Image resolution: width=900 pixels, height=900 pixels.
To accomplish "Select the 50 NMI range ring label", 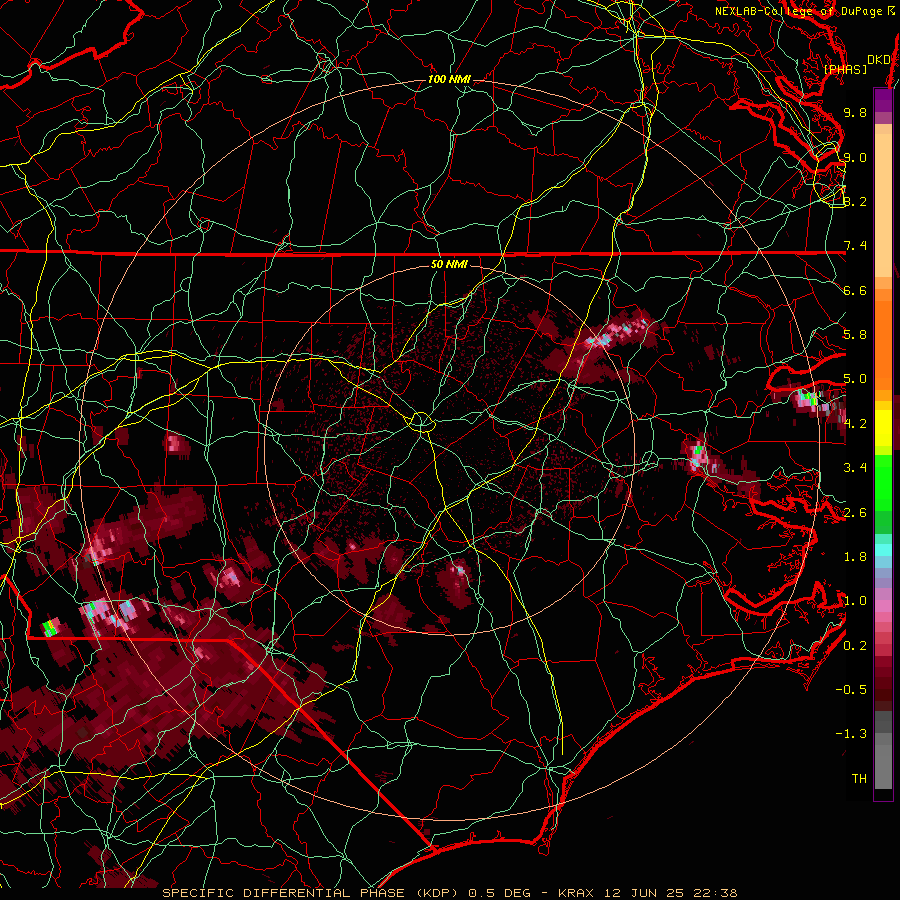I will coord(449,264).
